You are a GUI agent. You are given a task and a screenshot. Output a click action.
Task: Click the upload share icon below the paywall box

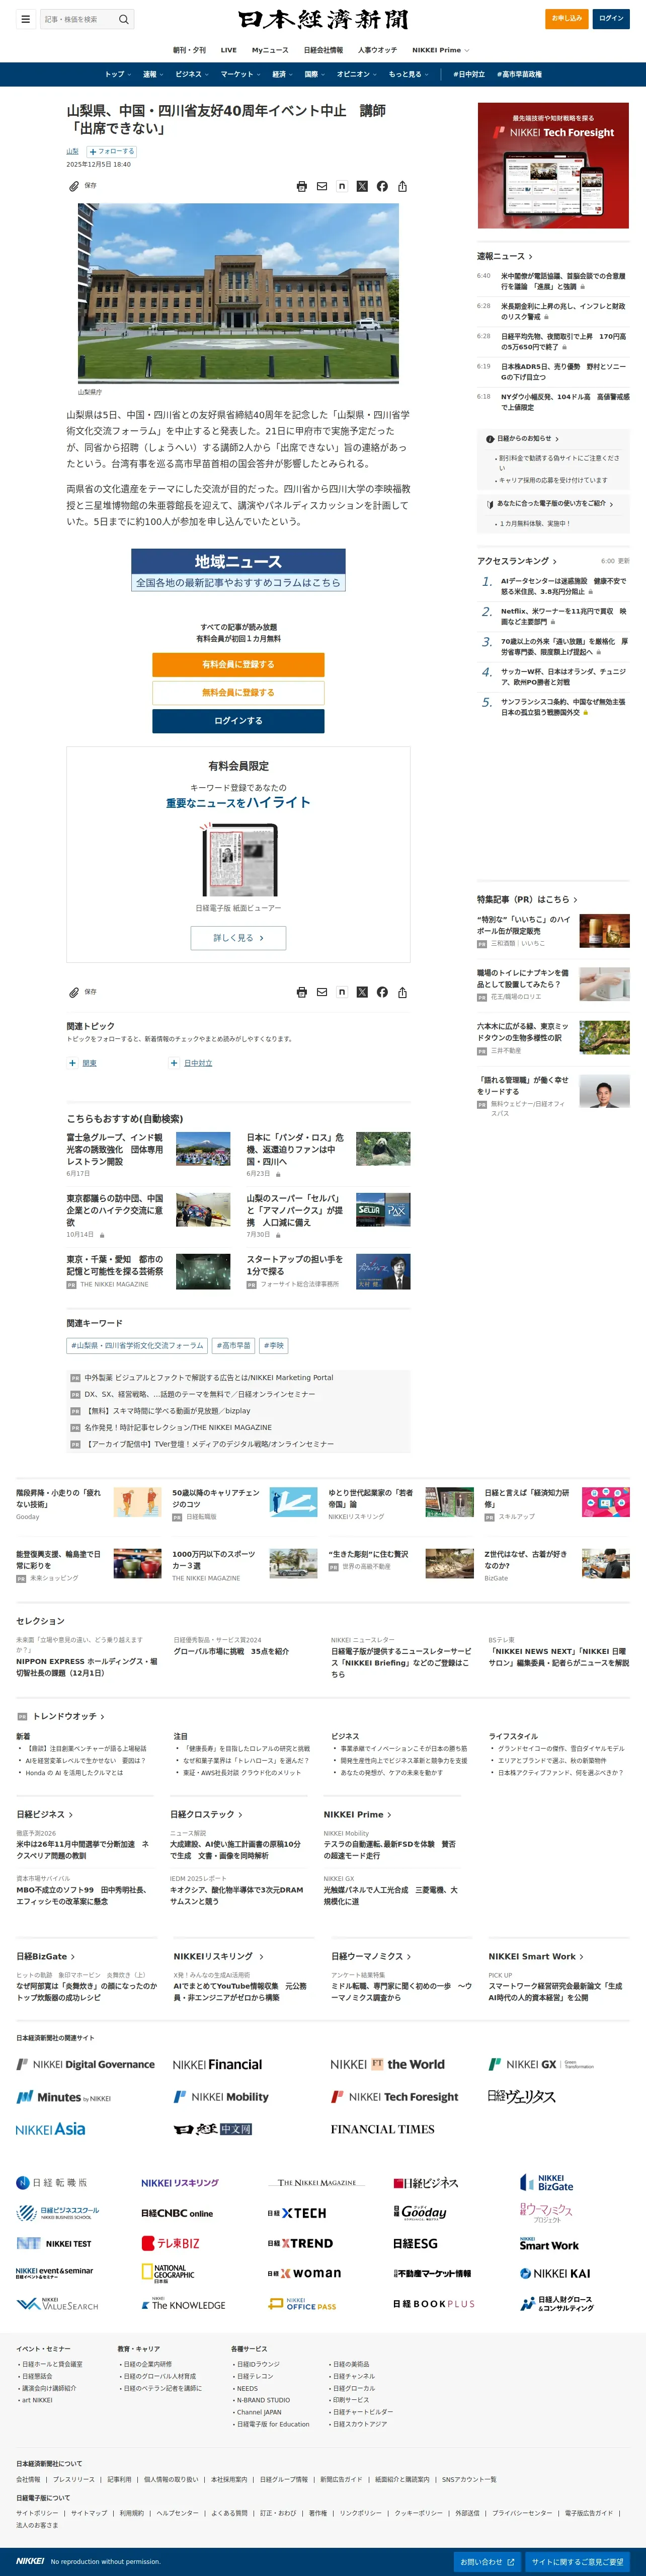pos(402,992)
